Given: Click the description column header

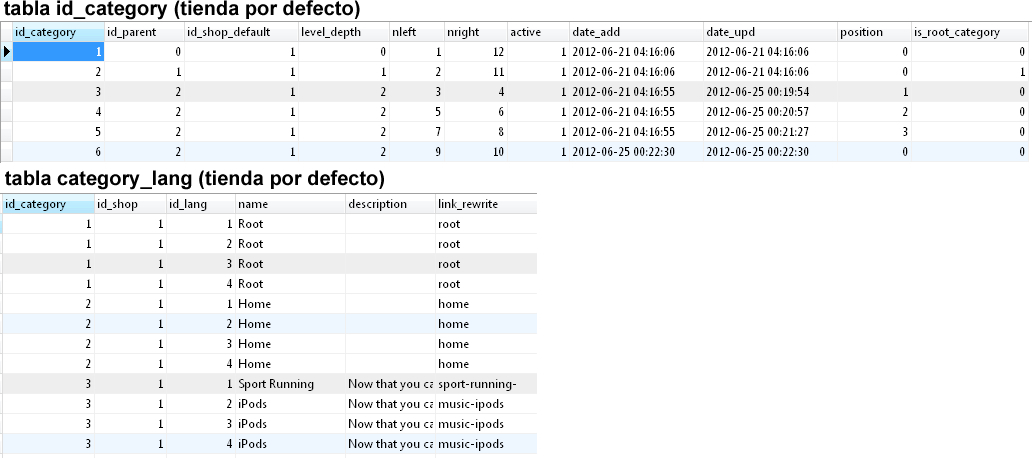Looking at the screenshot, I should click(388, 204).
